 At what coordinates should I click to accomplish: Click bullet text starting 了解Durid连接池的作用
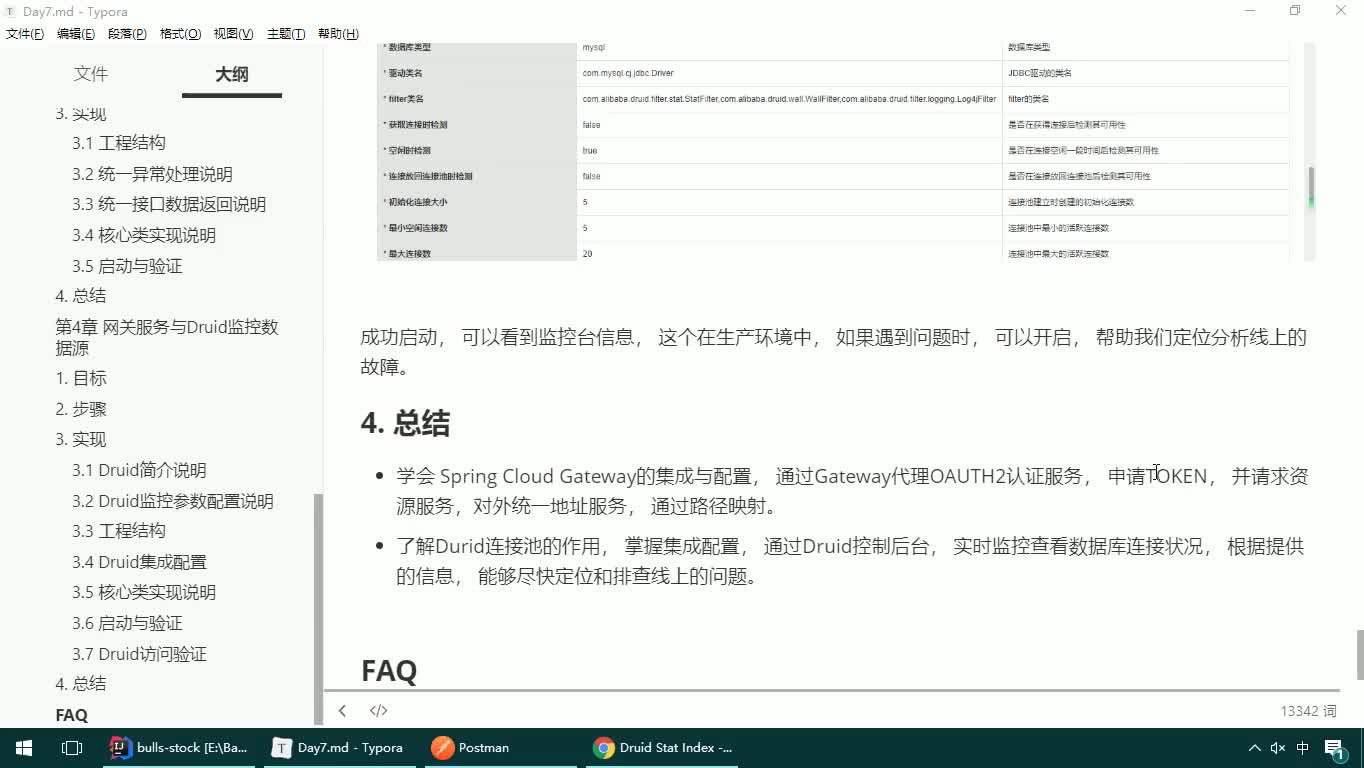pyautogui.click(x=850, y=561)
